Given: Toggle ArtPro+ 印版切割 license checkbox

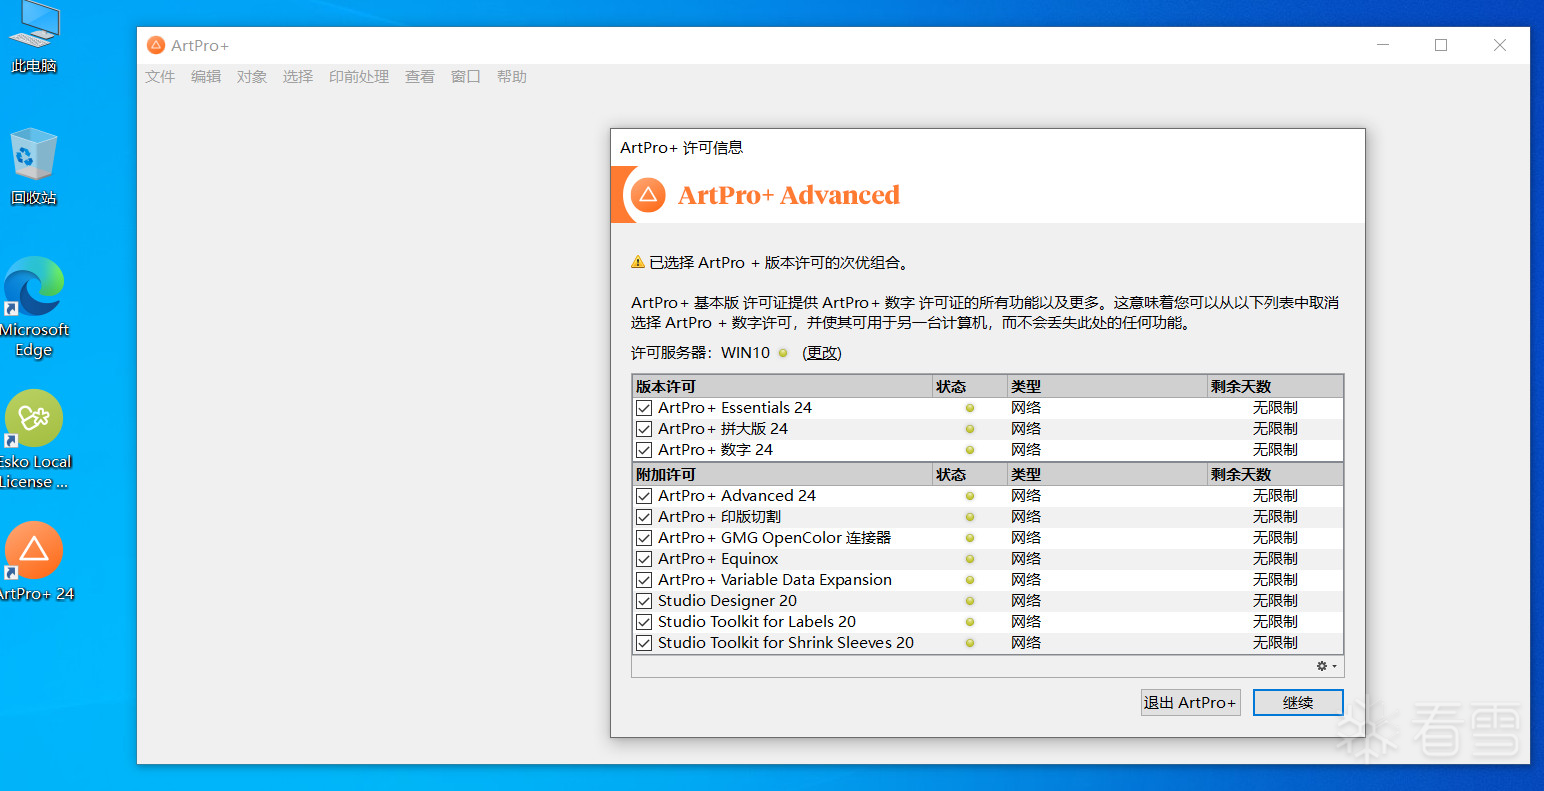Looking at the screenshot, I should [x=644, y=517].
